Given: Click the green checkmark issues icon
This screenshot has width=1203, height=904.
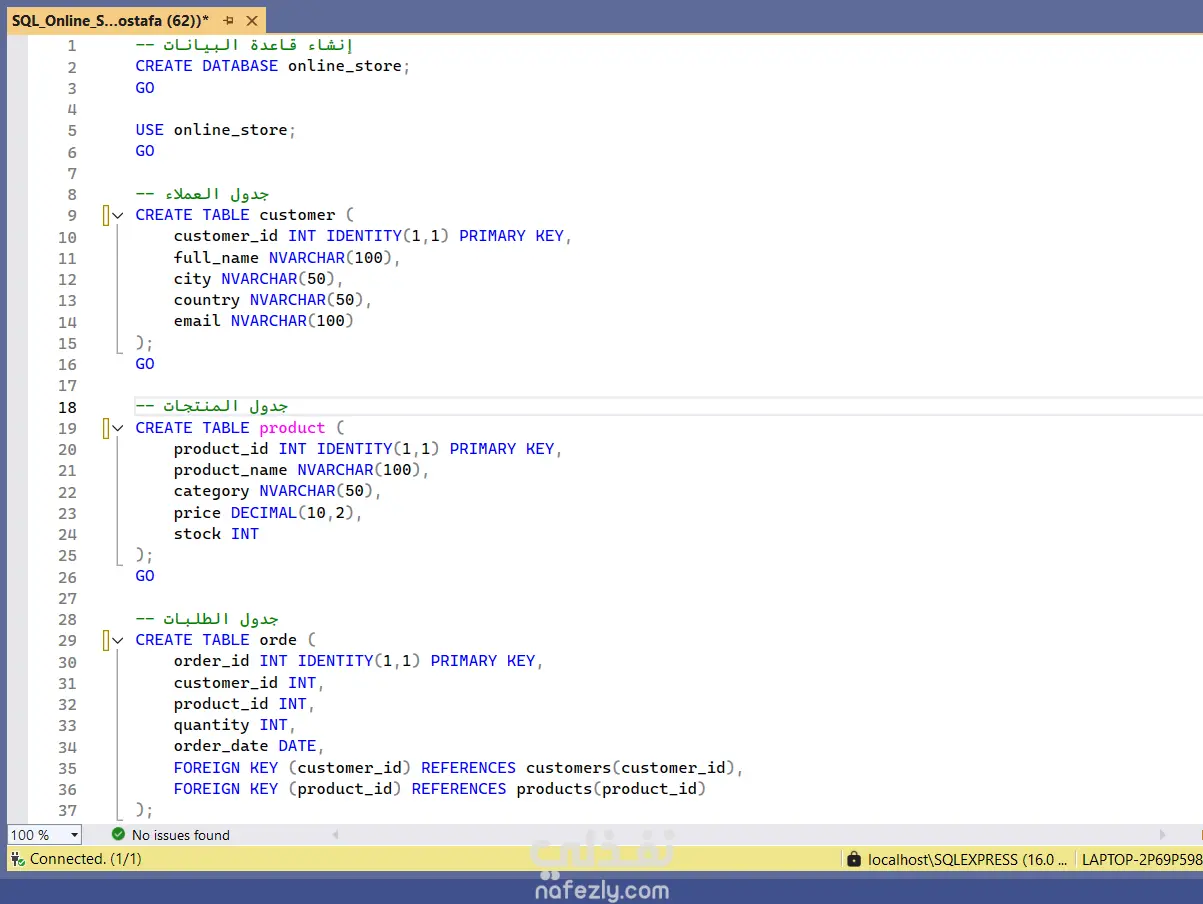Looking at the screenshot, I should click(x=118, y=834).
